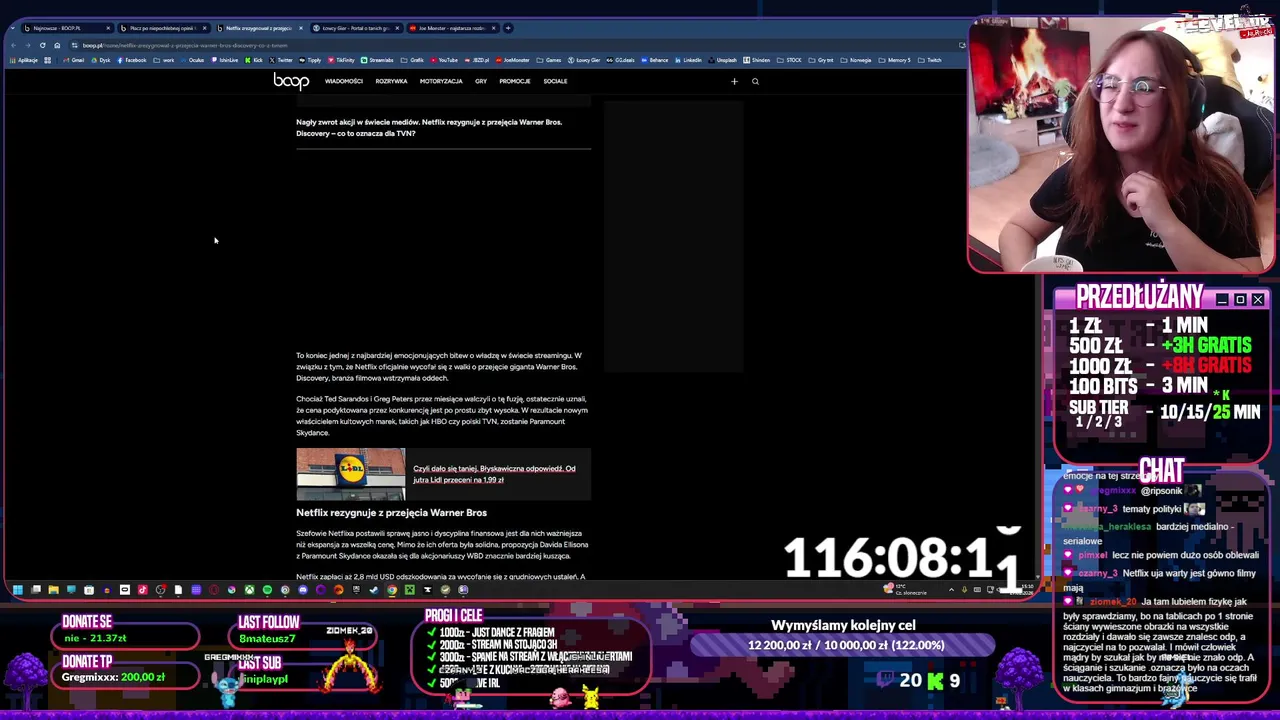
Task: Click the Lidl store thumbnail
Action: coord(351,474)
